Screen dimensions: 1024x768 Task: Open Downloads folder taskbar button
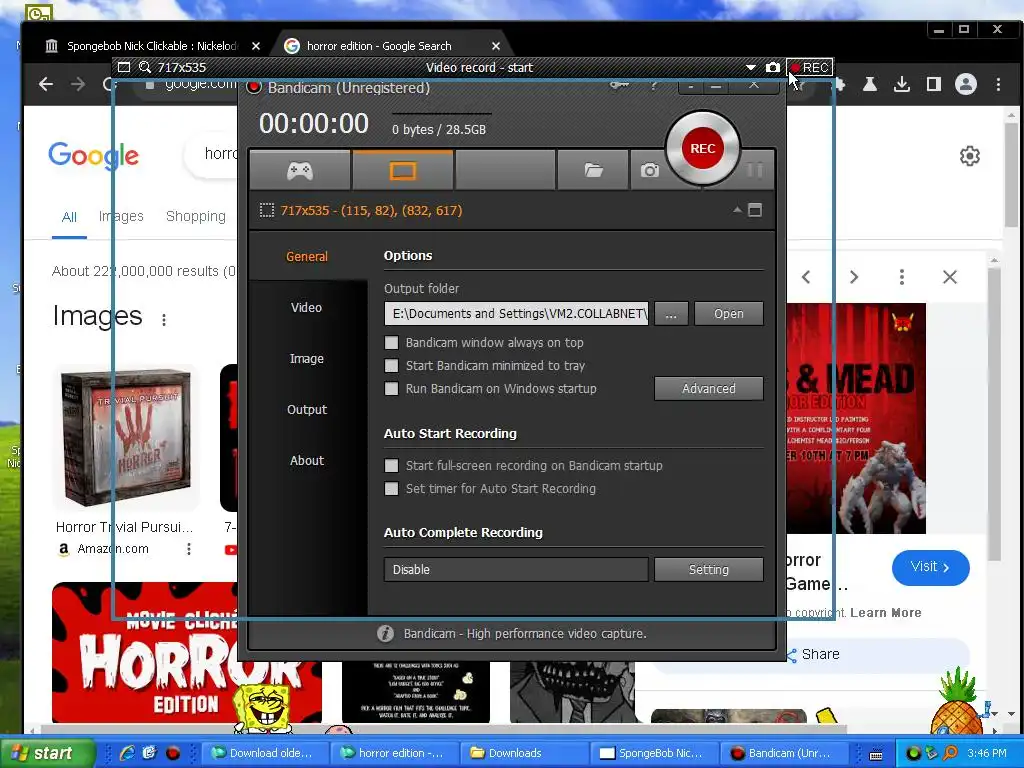click(524, 753)
